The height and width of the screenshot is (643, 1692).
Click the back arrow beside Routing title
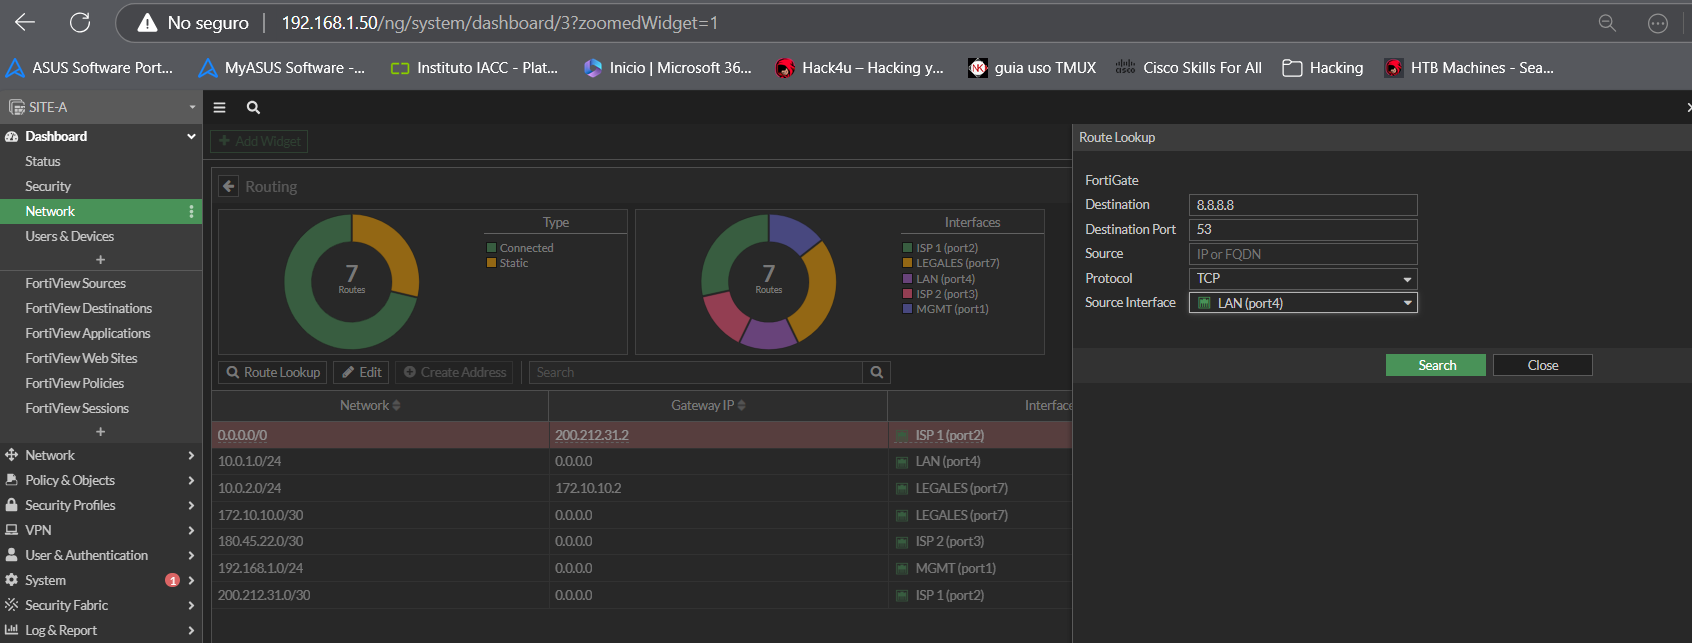pos(229,187)
